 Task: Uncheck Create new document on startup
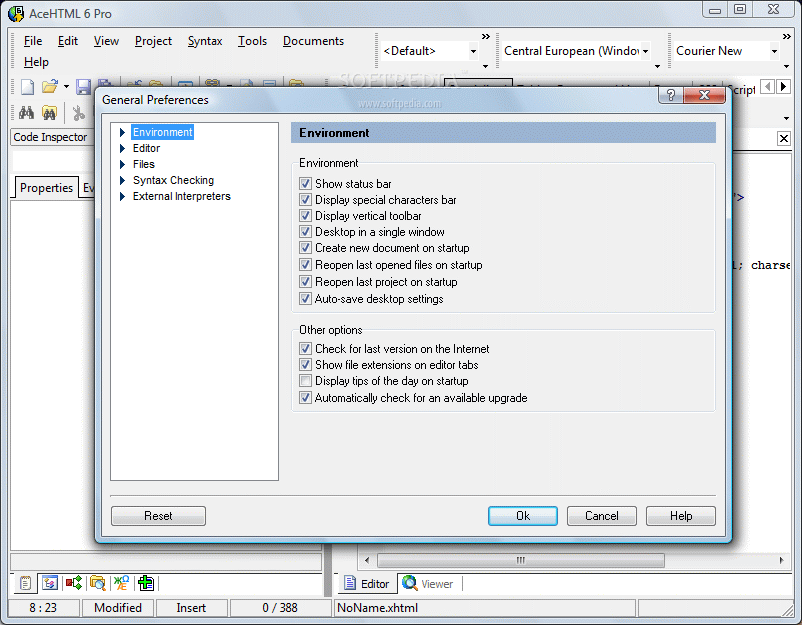305,248
